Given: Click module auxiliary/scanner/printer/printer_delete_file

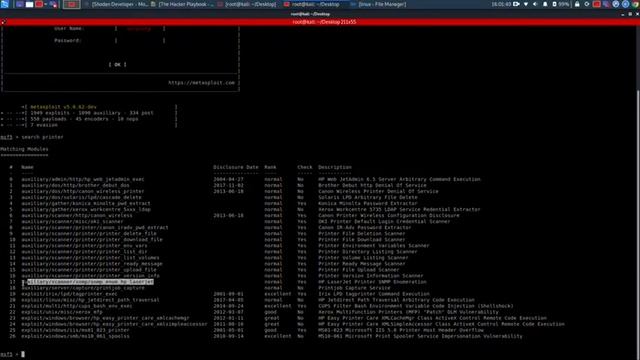Looking at the screenshot, I should pos(89,233).
